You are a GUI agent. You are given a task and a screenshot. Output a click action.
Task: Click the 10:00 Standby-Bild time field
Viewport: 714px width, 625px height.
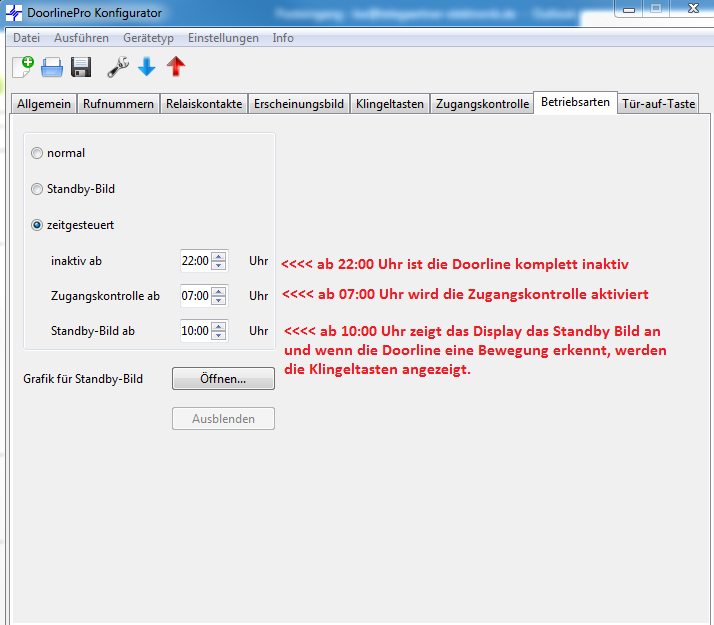point(195,331)
